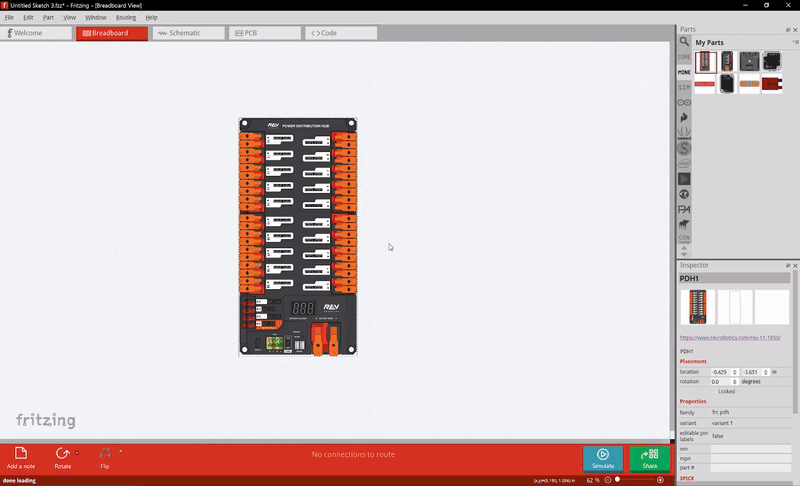800x486 pixels.
Task: Switch to the Schematic tab
Action: point(188,33)
